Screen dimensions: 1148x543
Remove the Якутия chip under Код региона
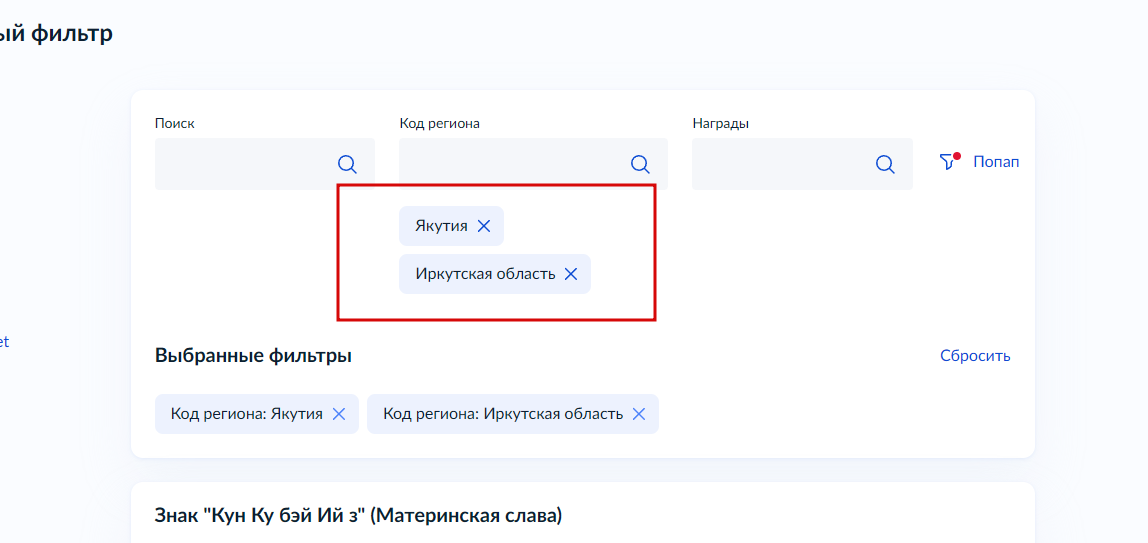point(484,226)
